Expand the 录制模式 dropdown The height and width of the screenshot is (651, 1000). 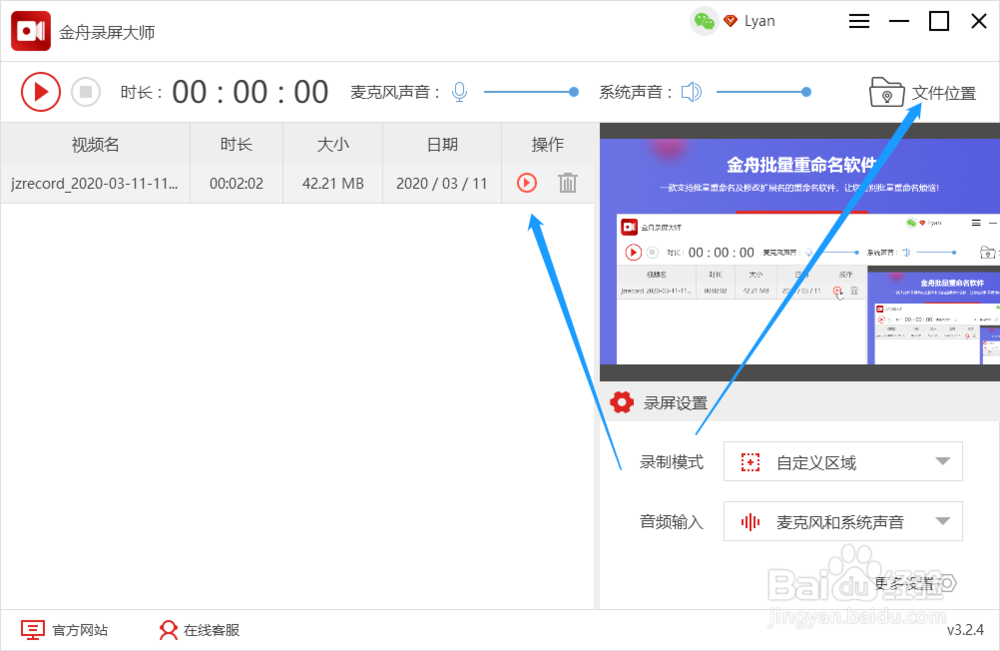click(x=842, y=462)
